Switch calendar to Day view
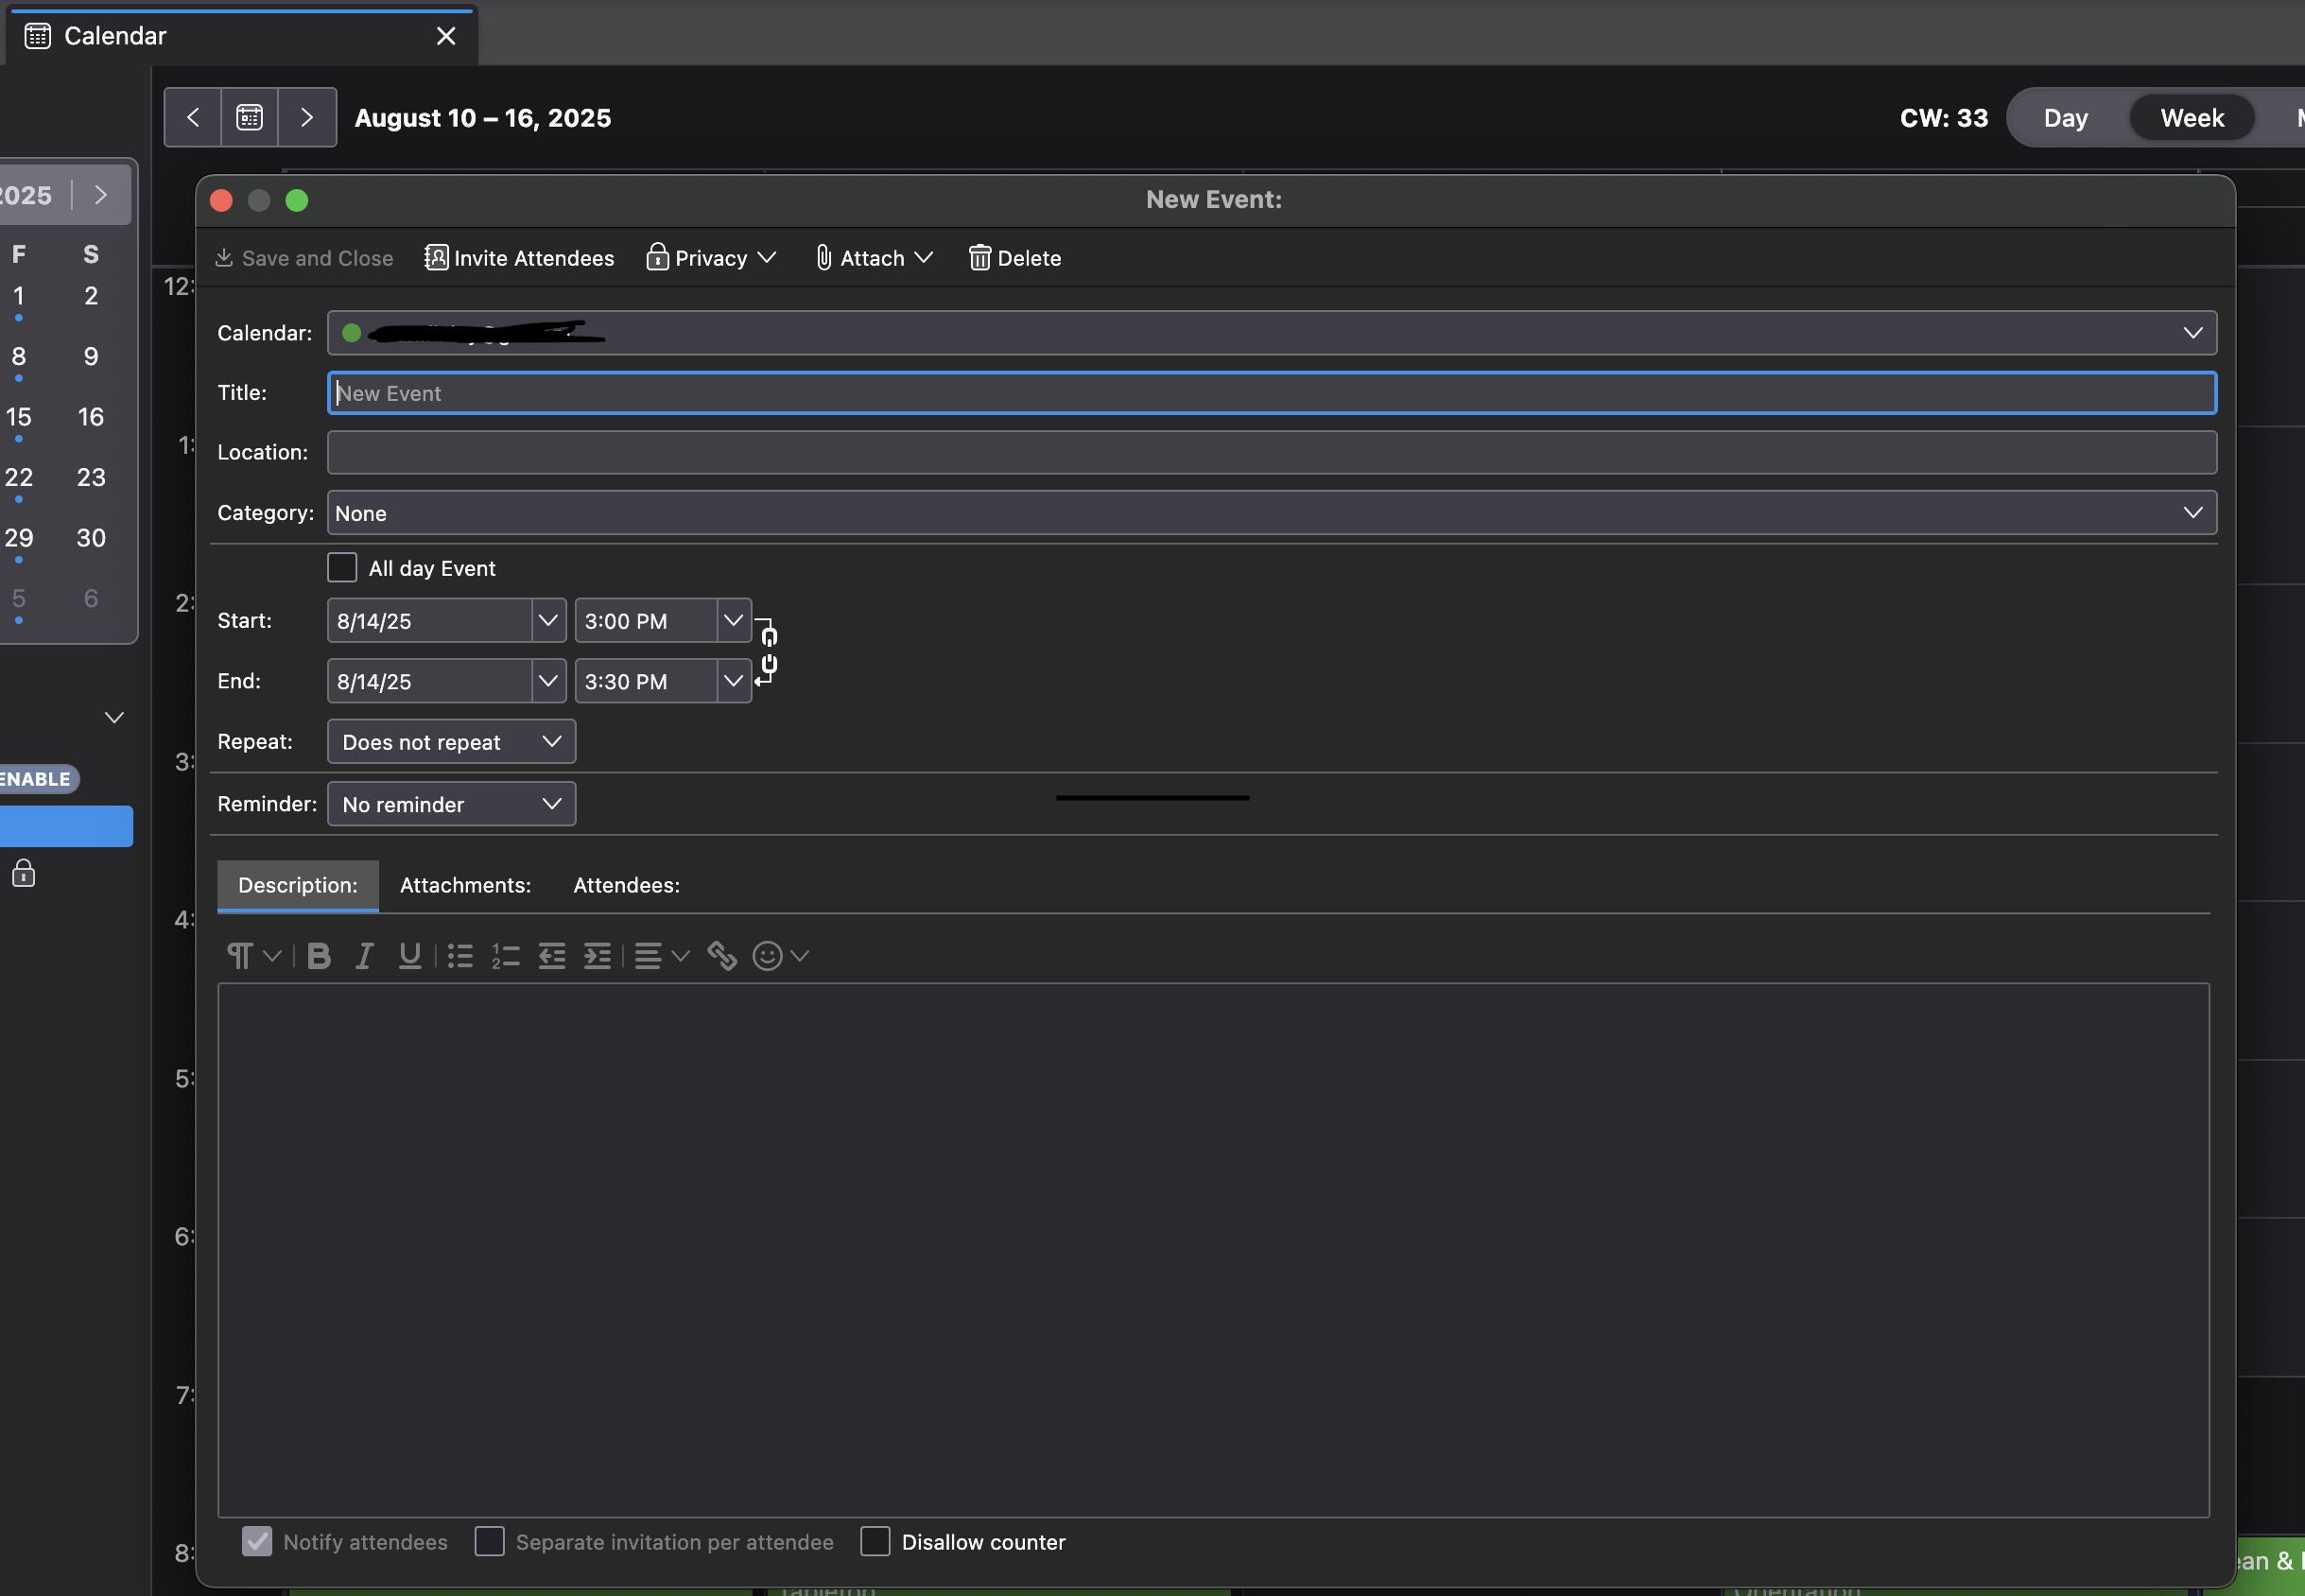 (x=2065, y=118)
